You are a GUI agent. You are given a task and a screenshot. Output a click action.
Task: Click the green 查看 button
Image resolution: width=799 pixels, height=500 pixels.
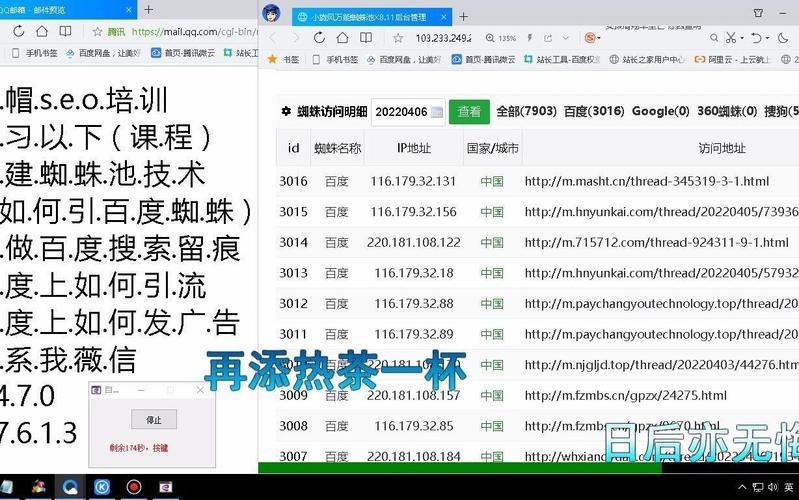(469, 112)
